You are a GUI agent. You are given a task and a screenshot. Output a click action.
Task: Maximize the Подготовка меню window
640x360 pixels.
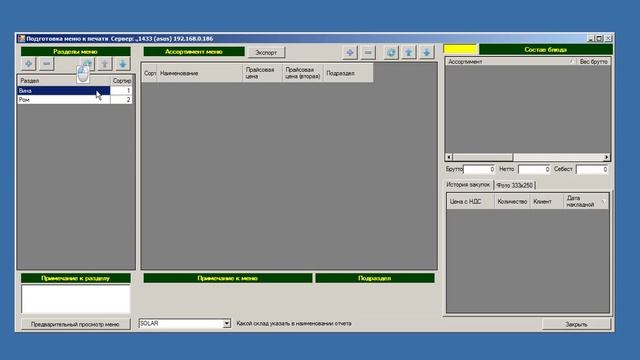[x=599, y=38]
